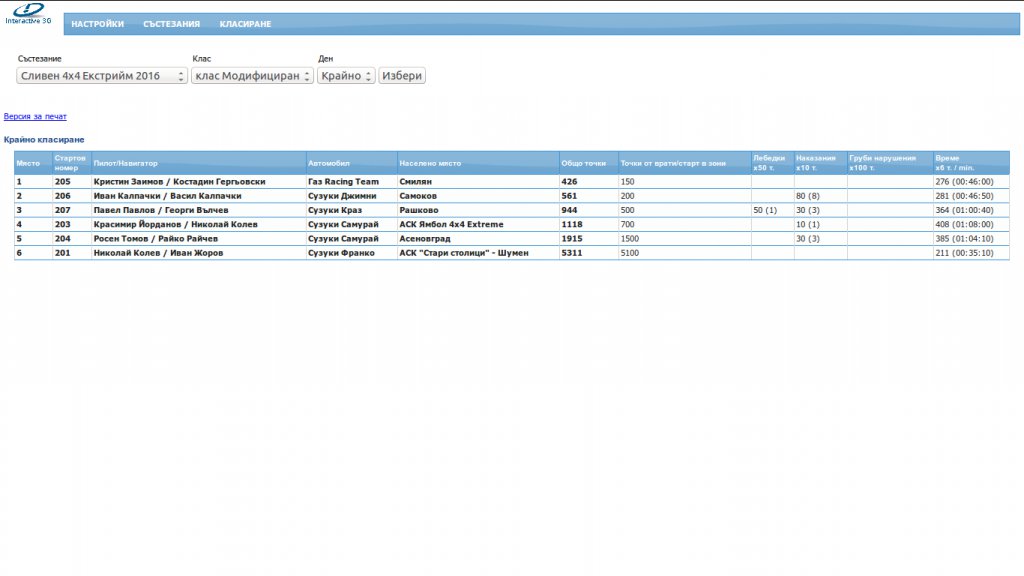Open the КЛАСИРАНЕ menu
The height and width of the screenshot is (576, 1024).
coord(245,24)
